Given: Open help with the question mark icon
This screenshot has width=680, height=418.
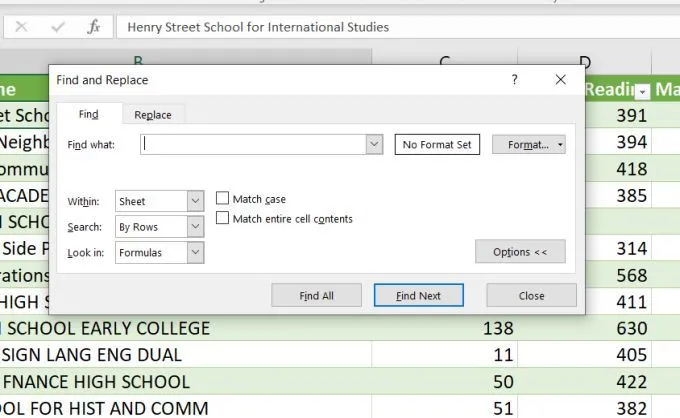Looking at the screenshot, I should point(514,80).
